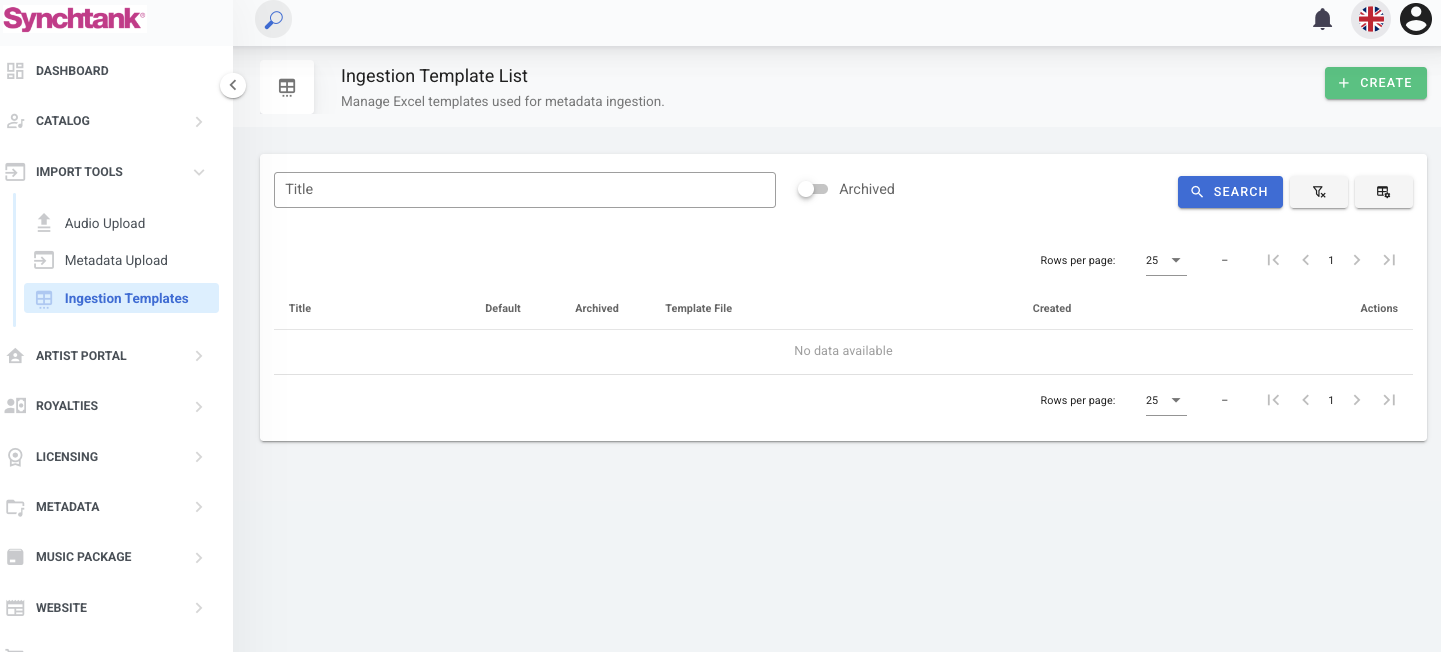Clear filters with the filter-x button
The image size is (1441, 652).
1319,192
